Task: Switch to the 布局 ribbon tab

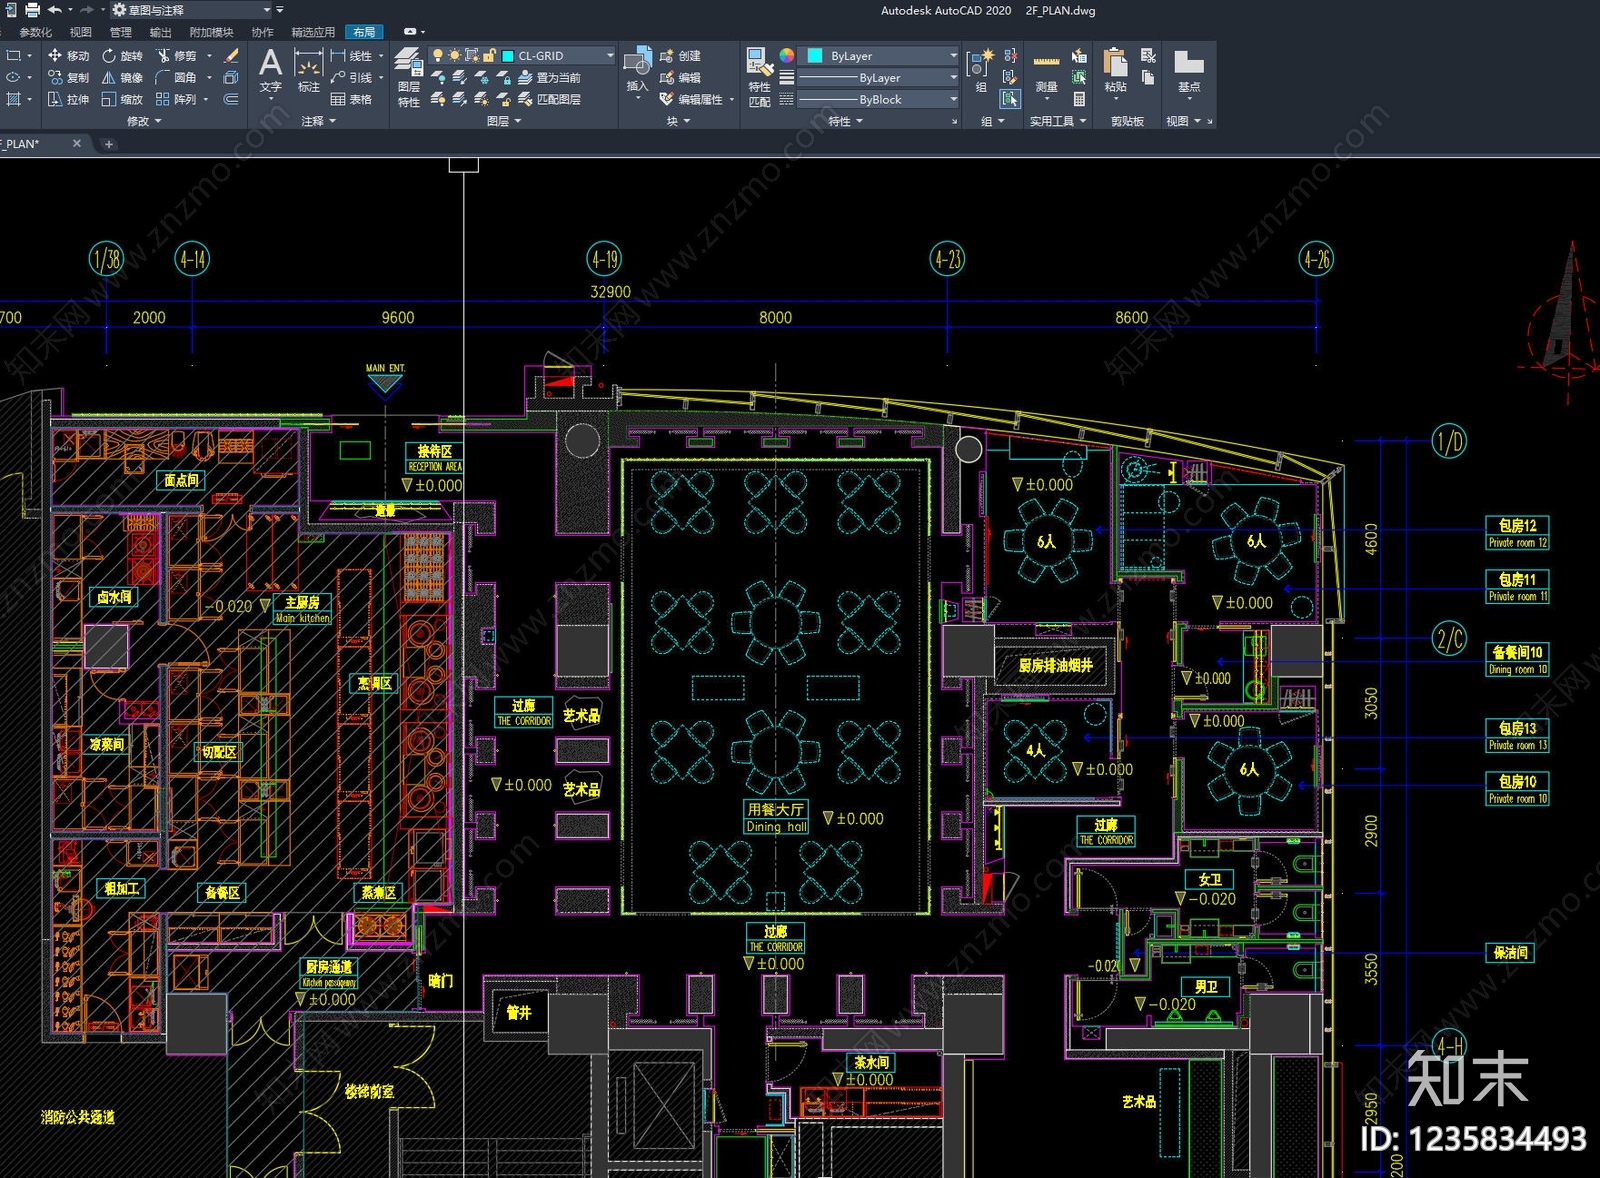Action: [x=364, y=32]
